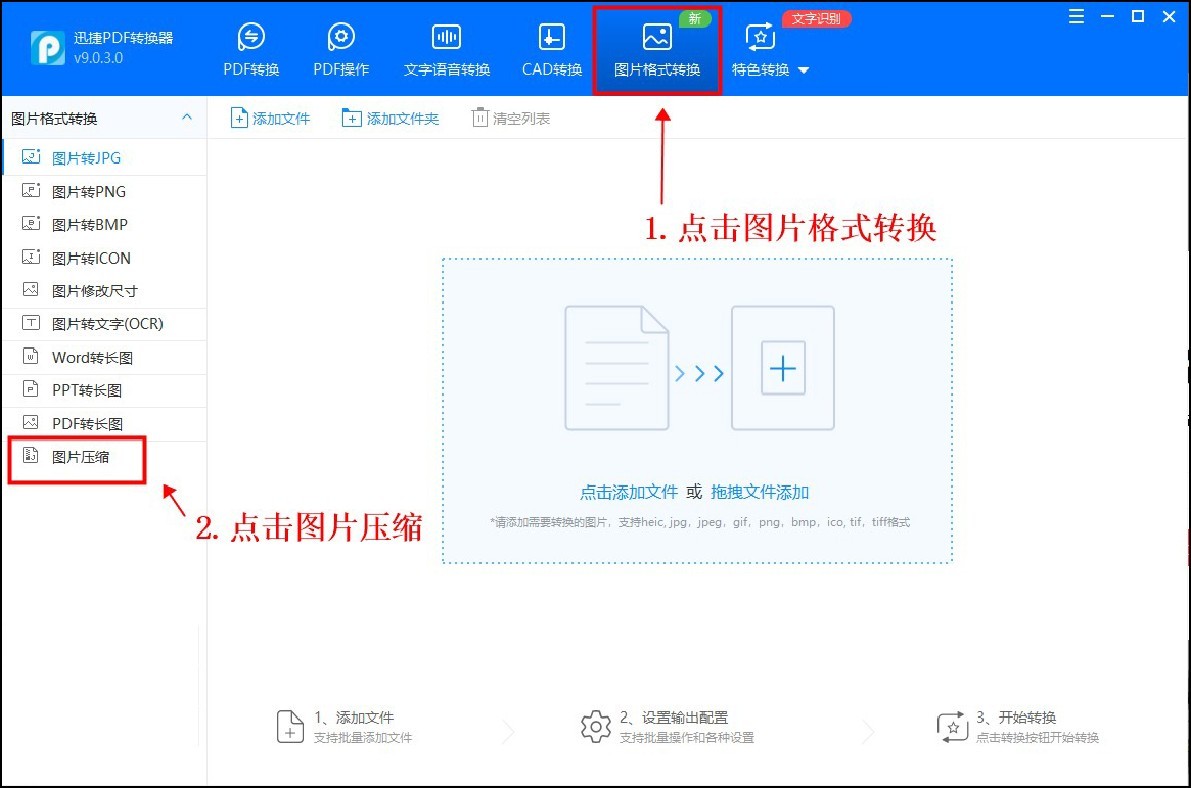Click the dashed file drop zone area
Screen dimensions: 1191x788
tap(697, 410)
